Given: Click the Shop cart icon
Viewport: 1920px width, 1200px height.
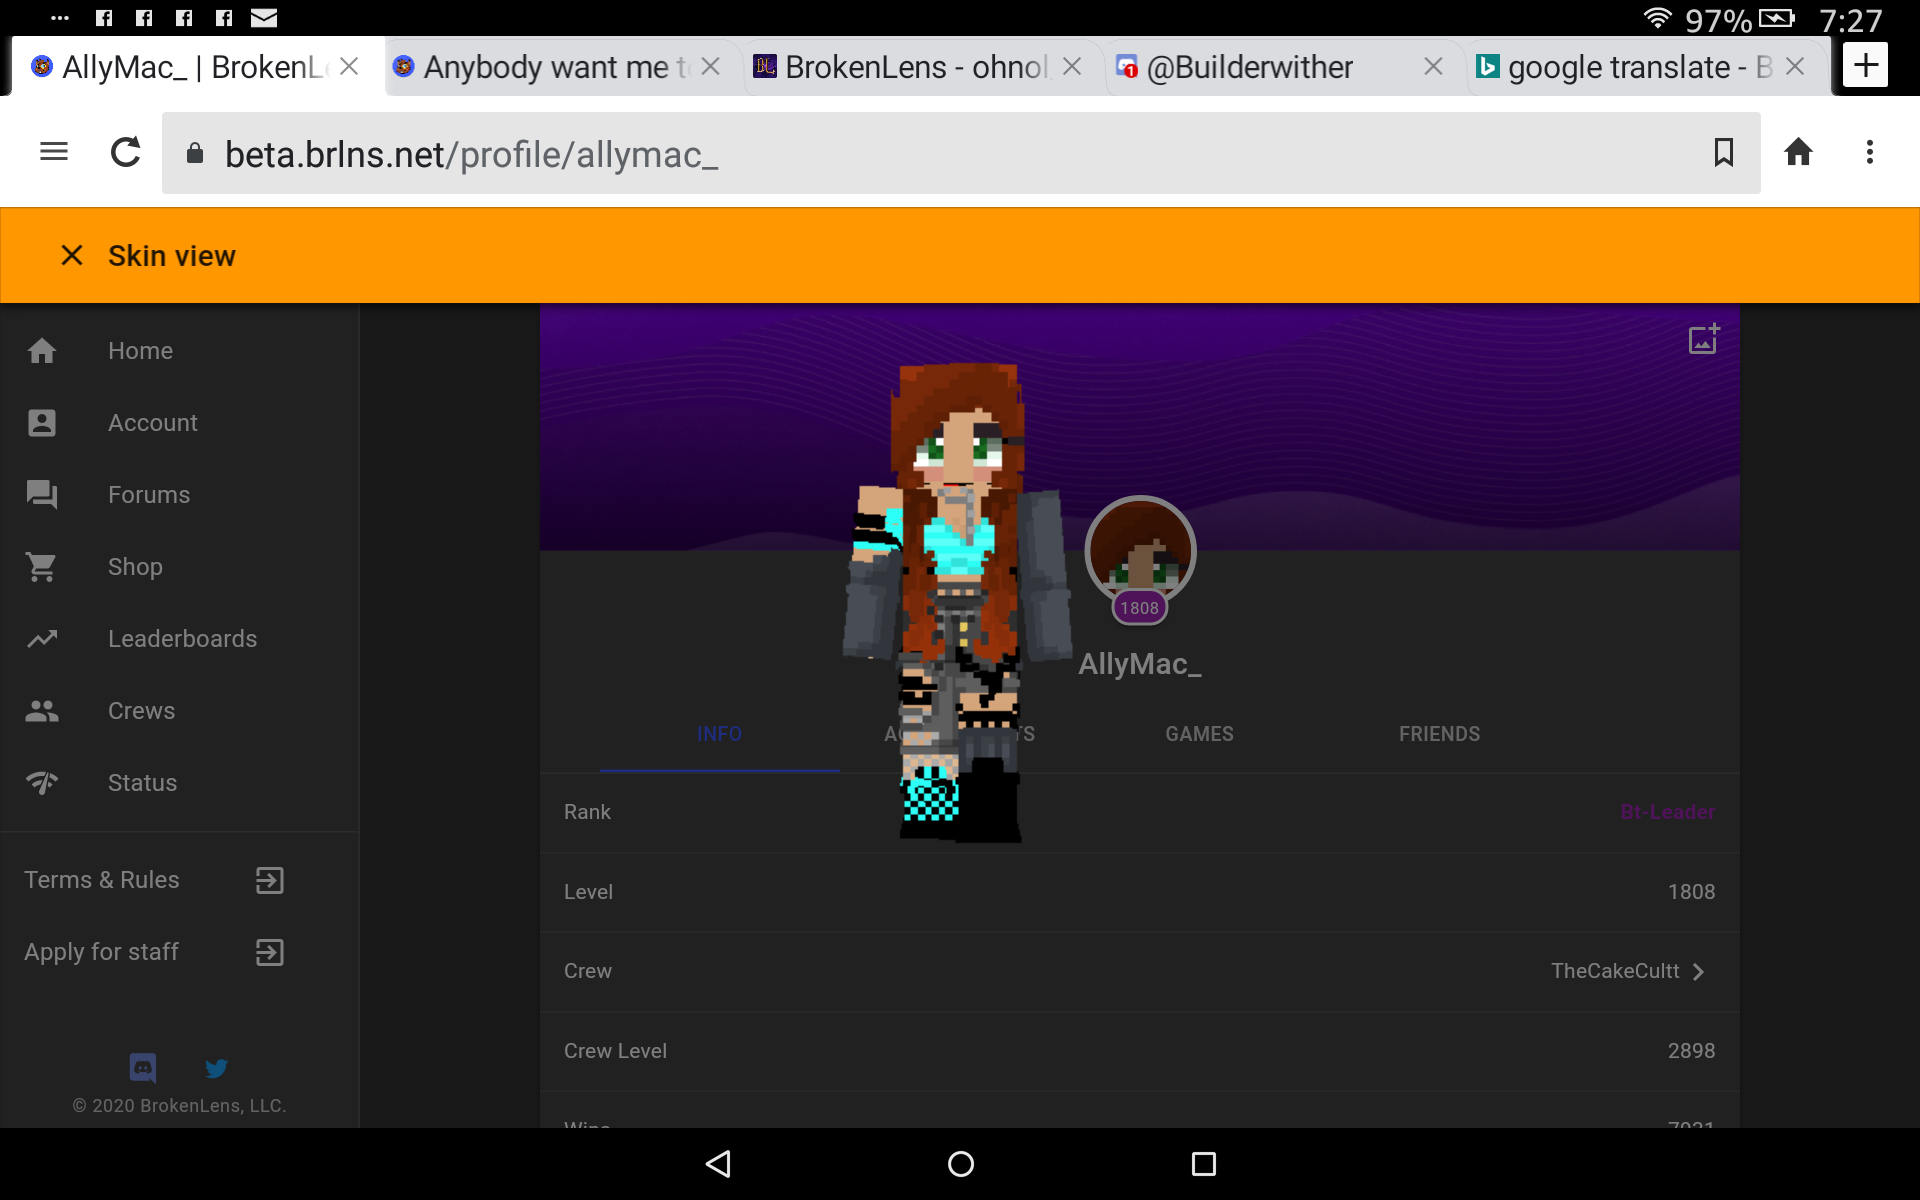Looking at the screenshot, I should pos(42,567).
